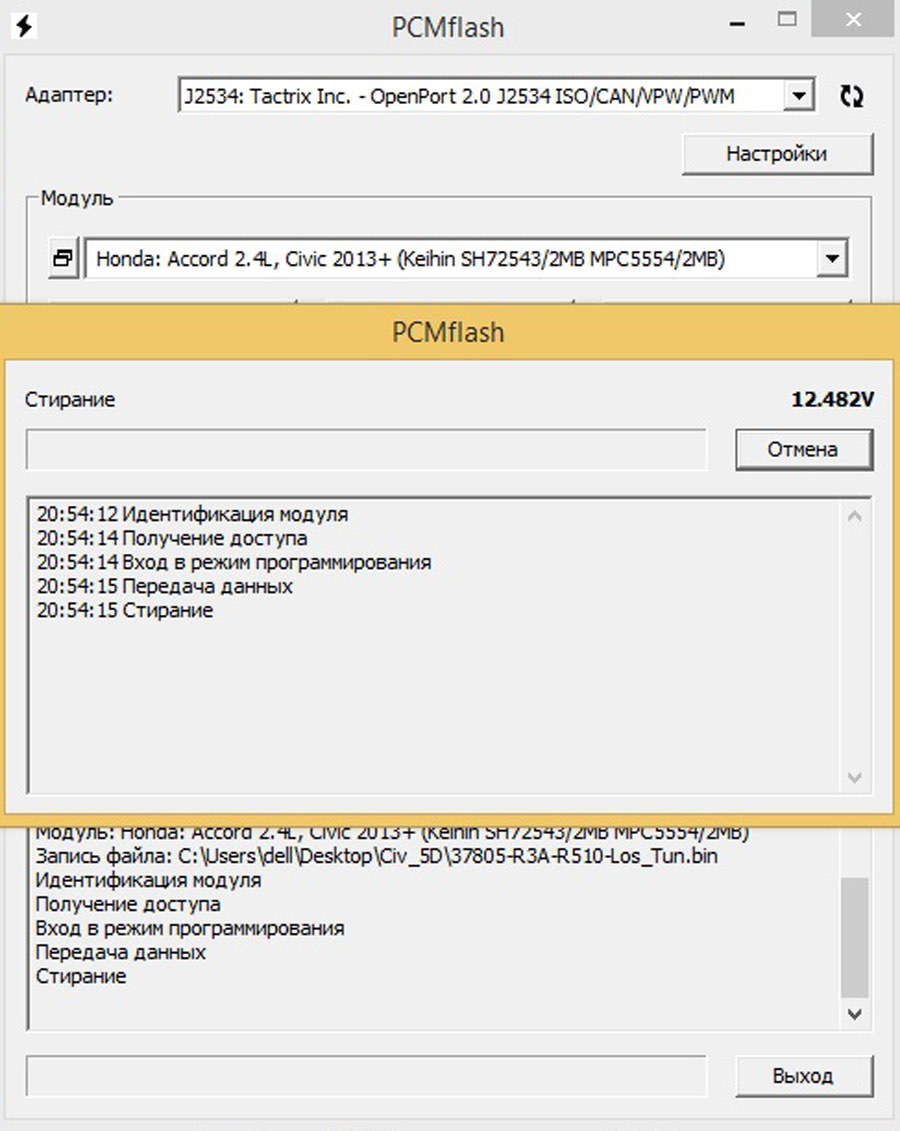900x1131 pixels.
Task: Click scroll down arrow in main log
Action: pyautogui.click(x=855, y=1014)
